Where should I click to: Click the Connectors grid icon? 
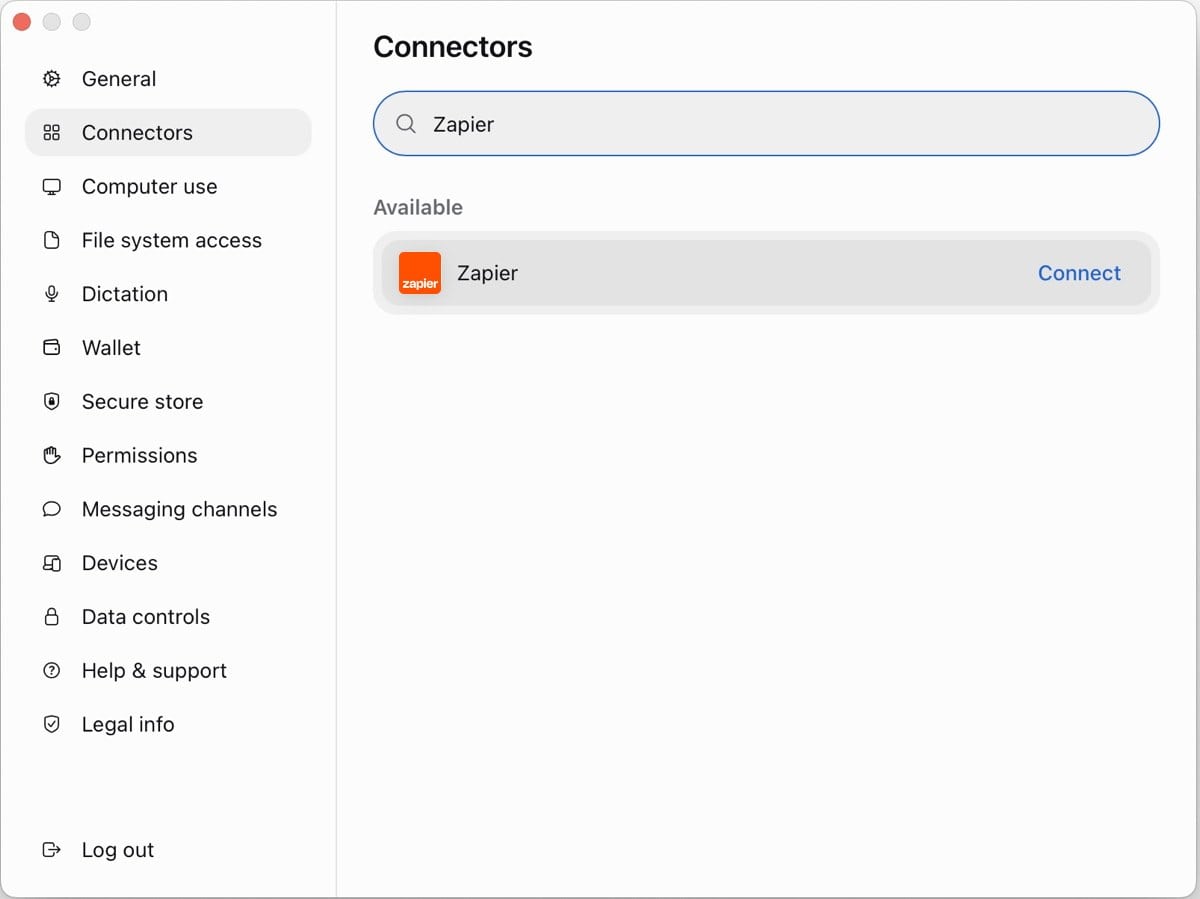(52, 133)
